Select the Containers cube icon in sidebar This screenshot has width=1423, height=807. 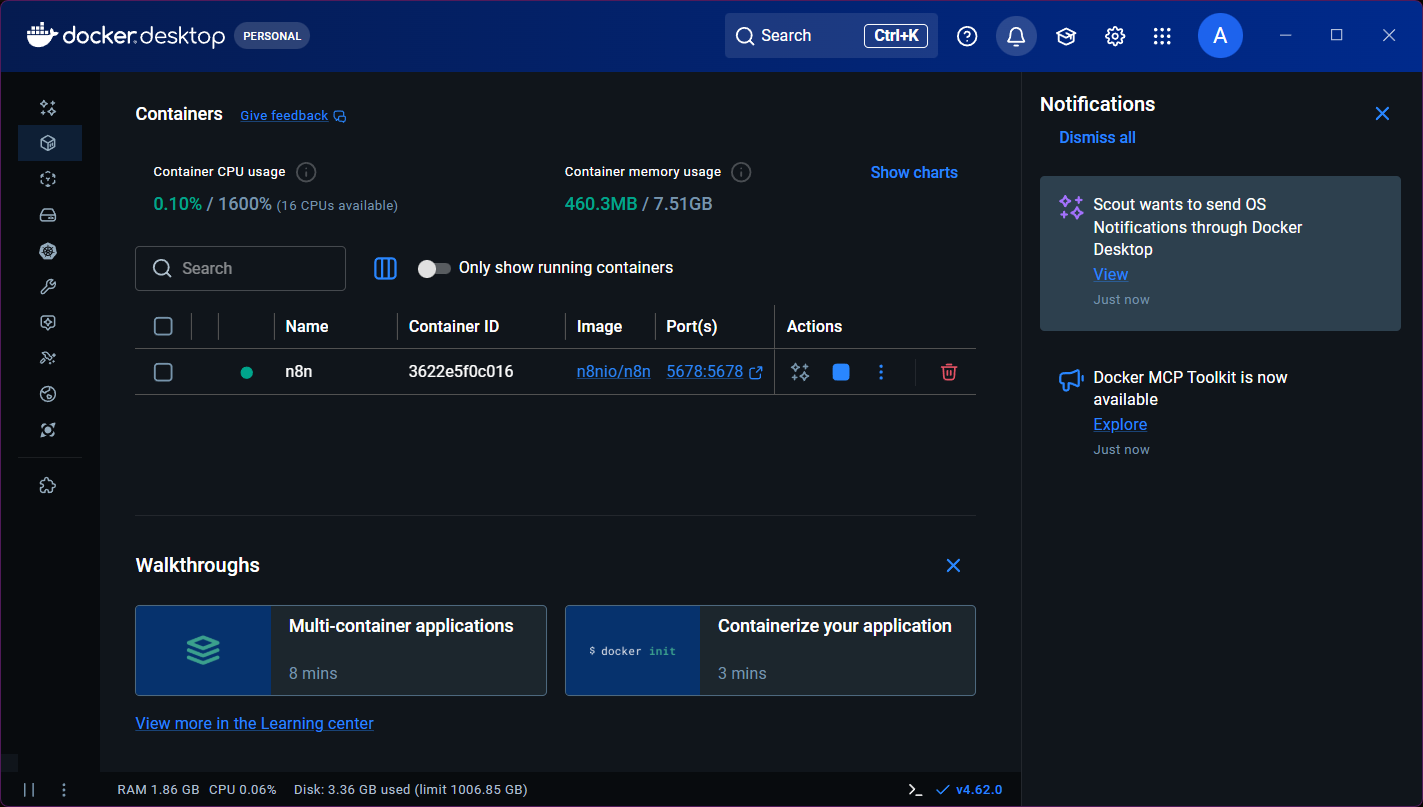(x=48, y=143)
